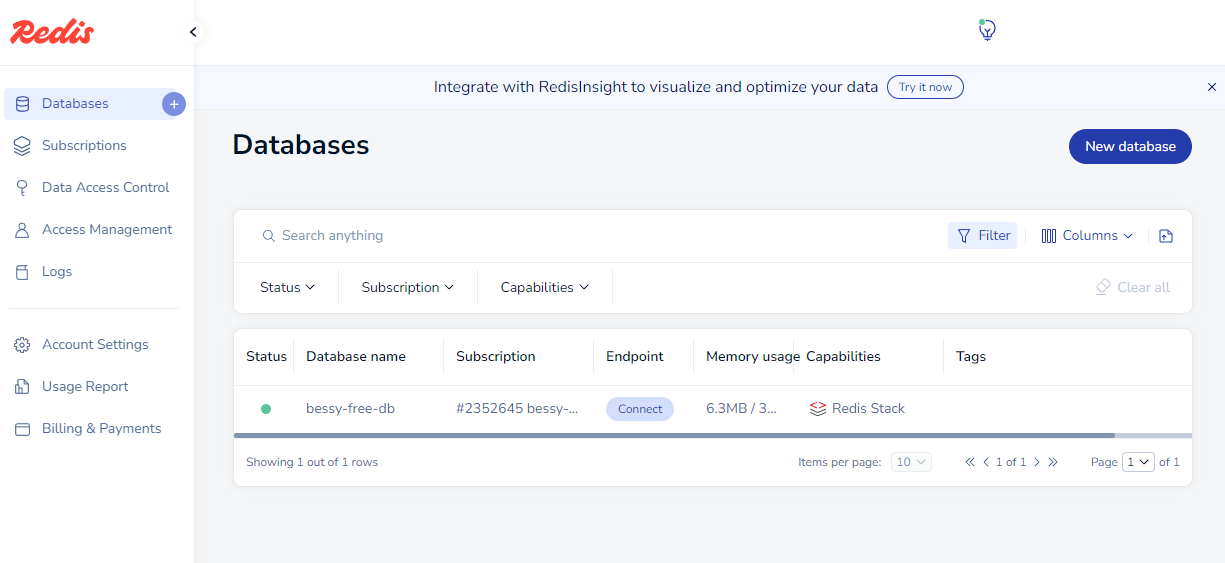Viewport: 1225px width, 563px height.
Task: Click the Subscriptions layers icon
Action: click(x=22, y=145)
